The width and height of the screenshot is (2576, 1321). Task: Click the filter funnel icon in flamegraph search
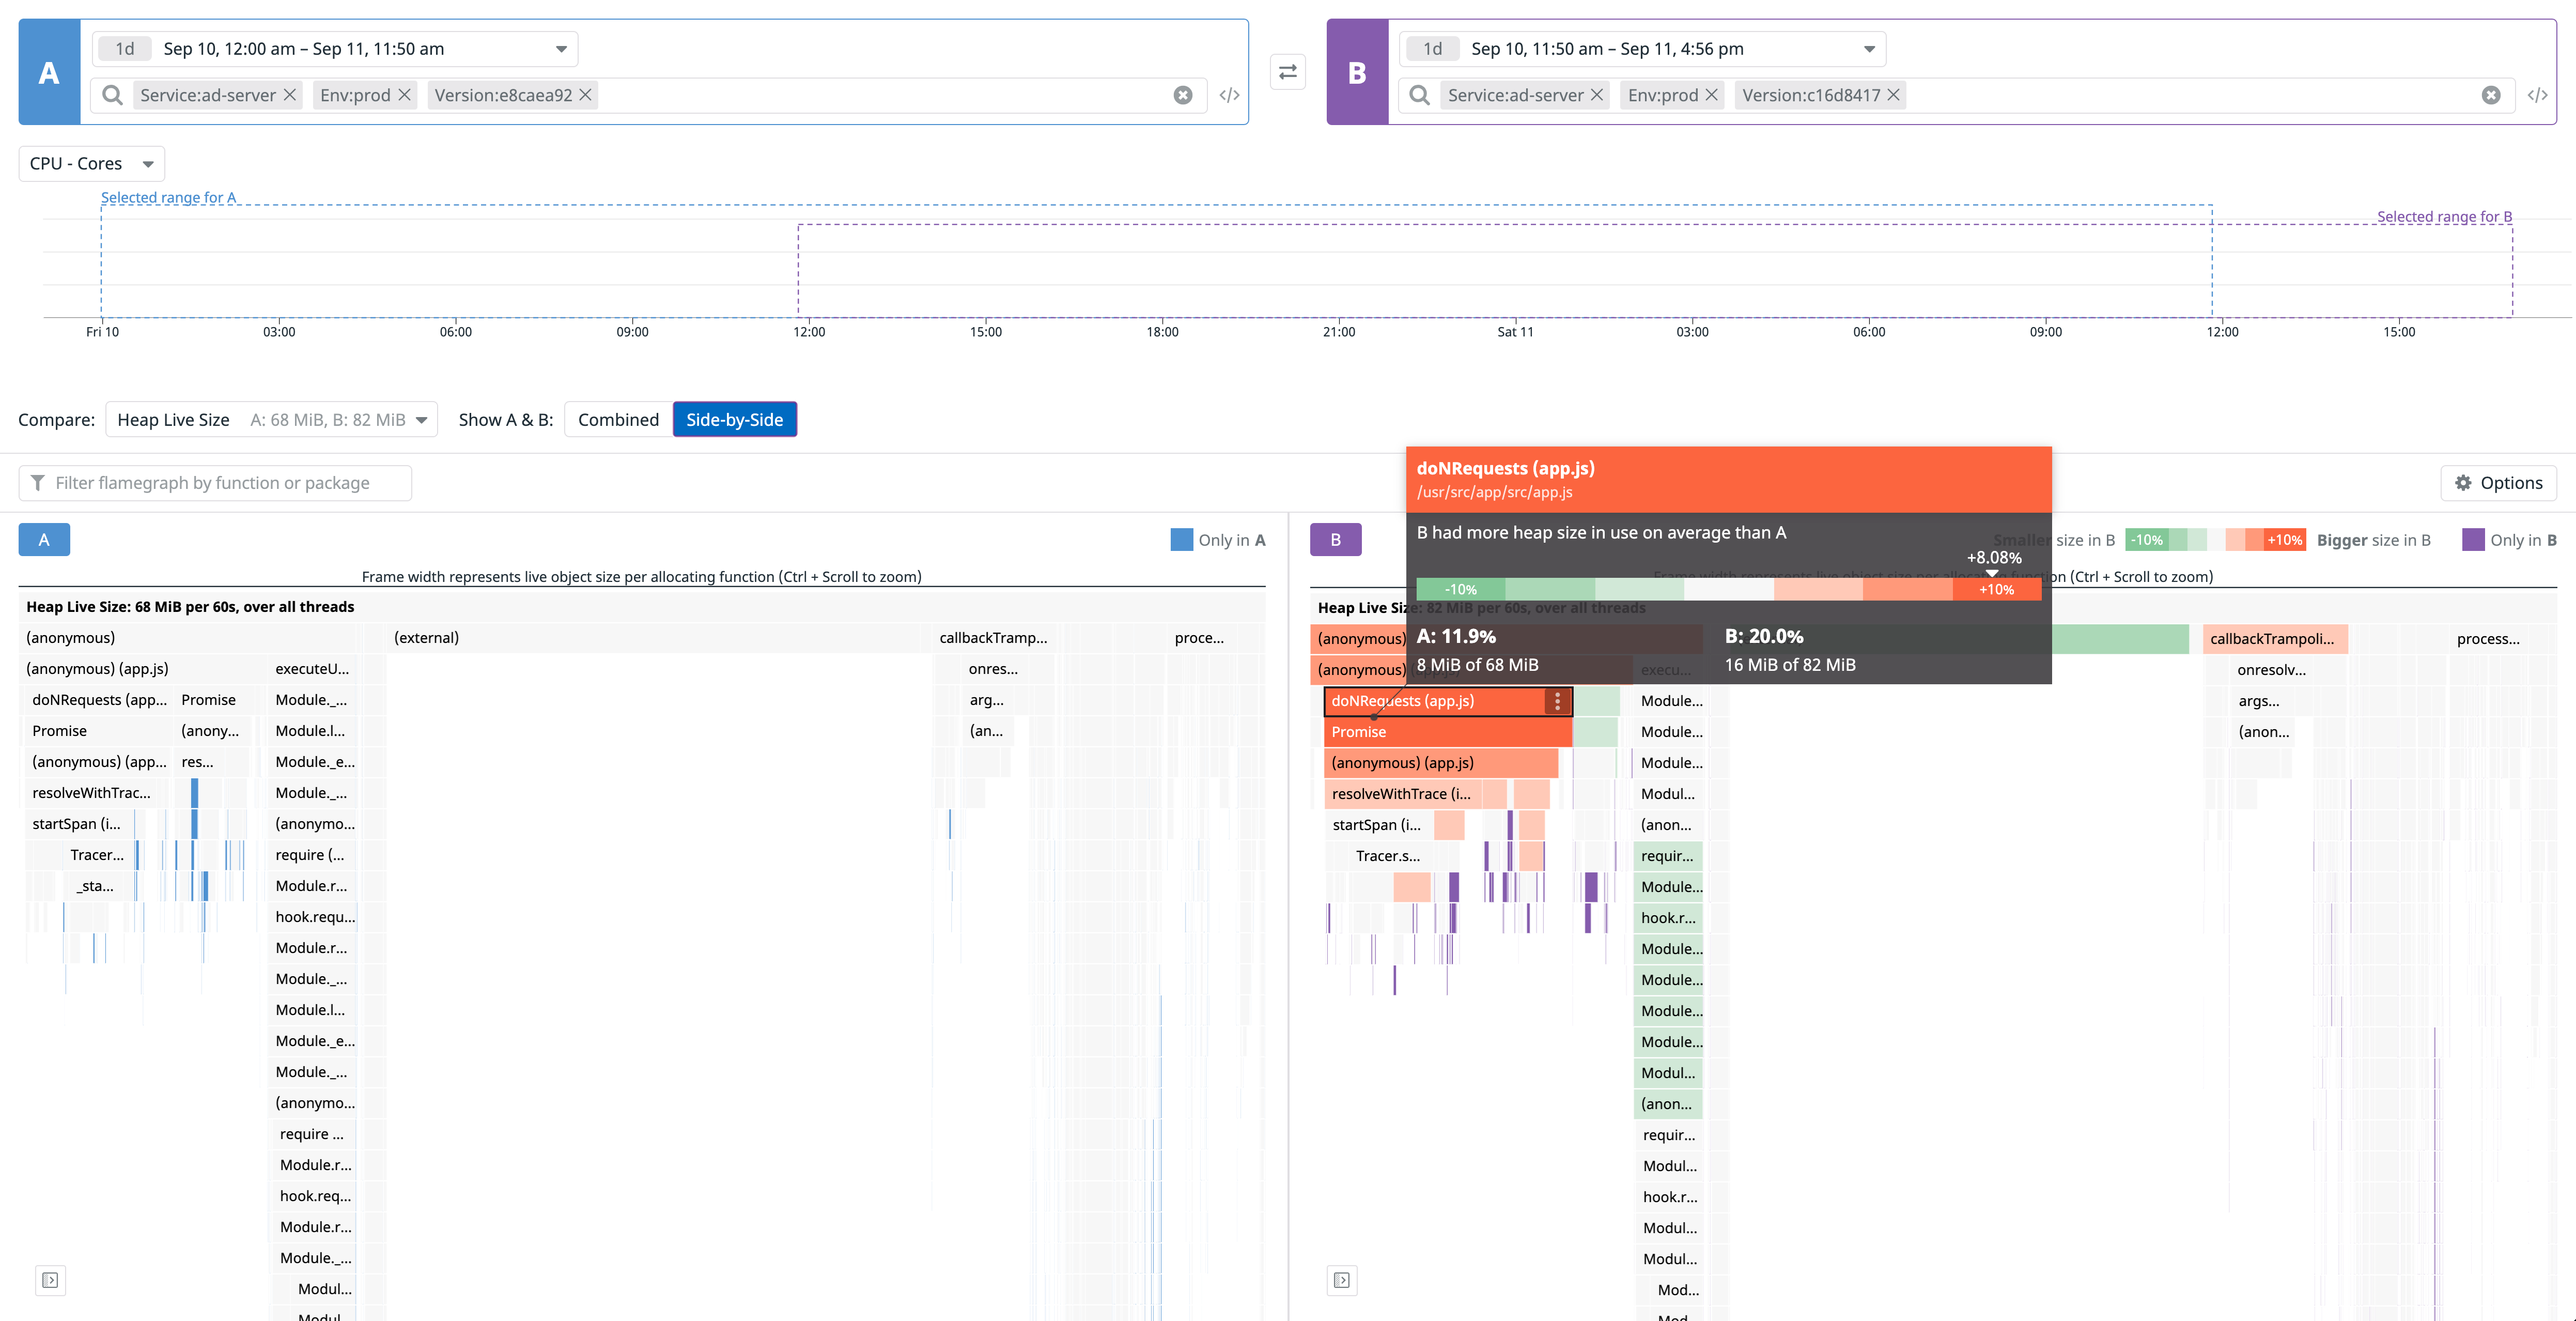click(x=38, y=482)
